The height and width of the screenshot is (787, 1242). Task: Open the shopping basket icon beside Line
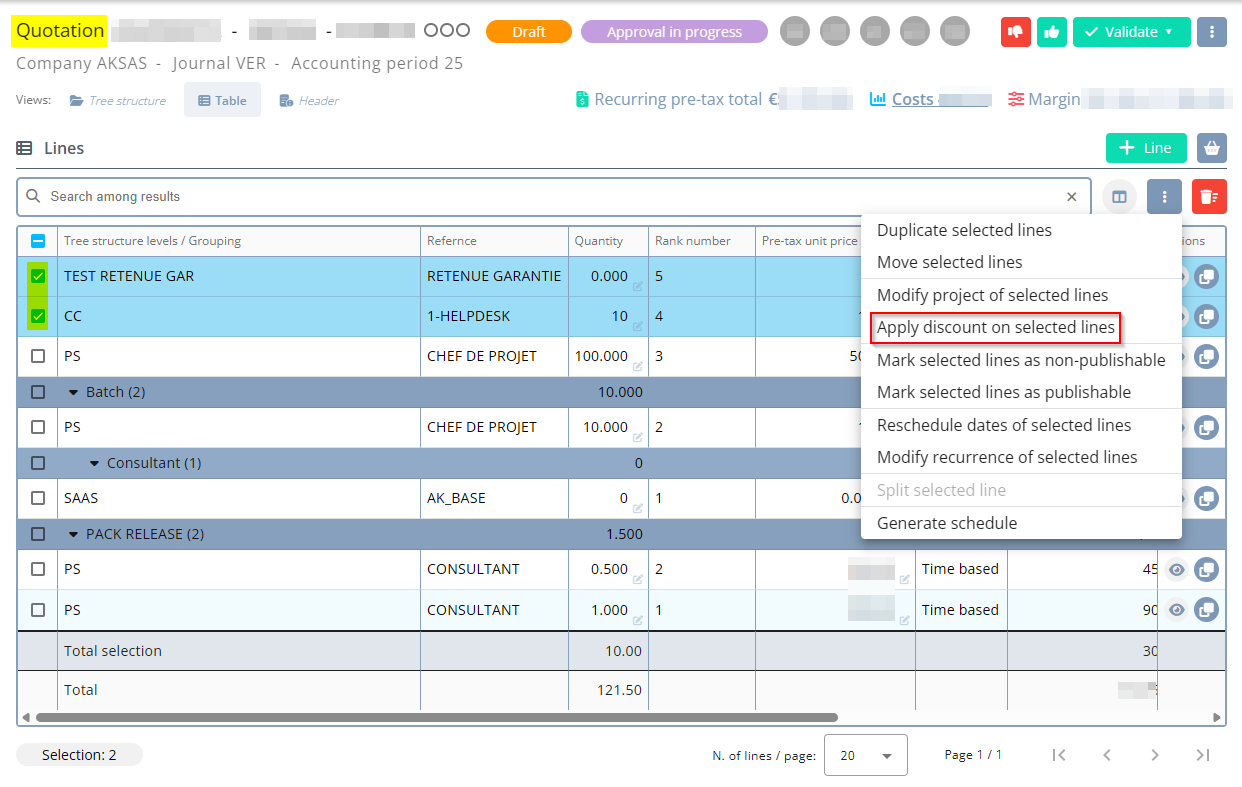click(1212, 148)
